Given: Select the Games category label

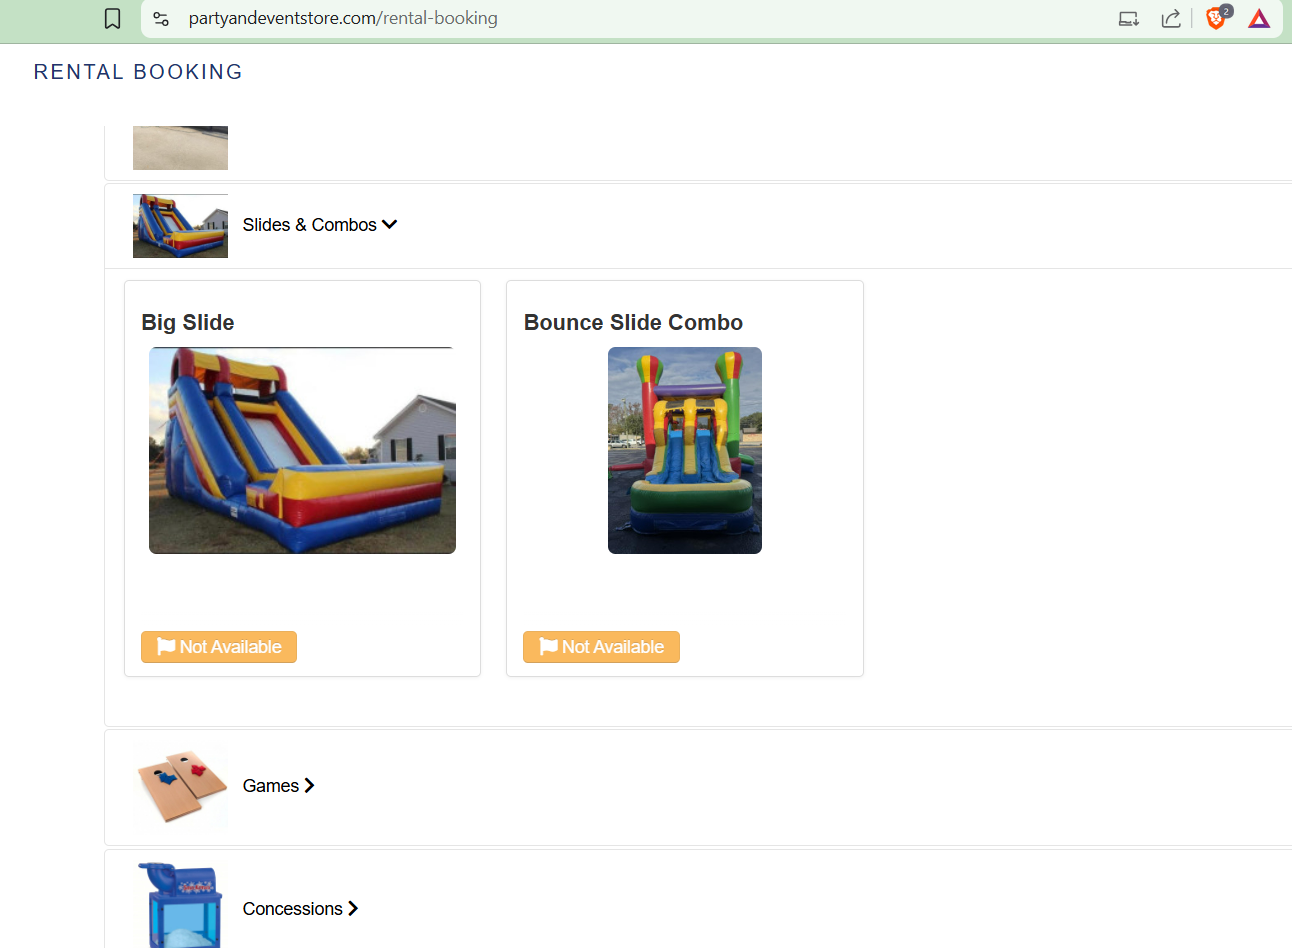Looking at the screenshot, I should click(x=271, y=786).
